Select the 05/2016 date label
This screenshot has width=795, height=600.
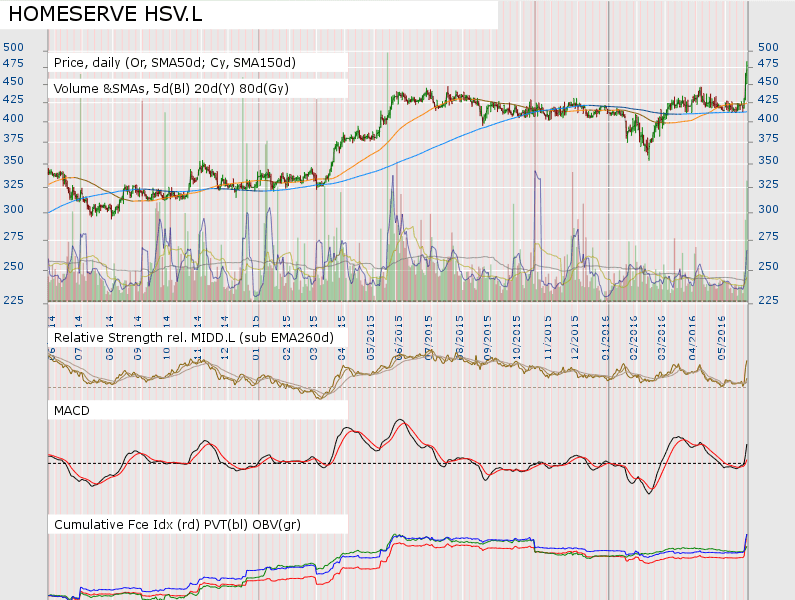(x=722, y=338)
